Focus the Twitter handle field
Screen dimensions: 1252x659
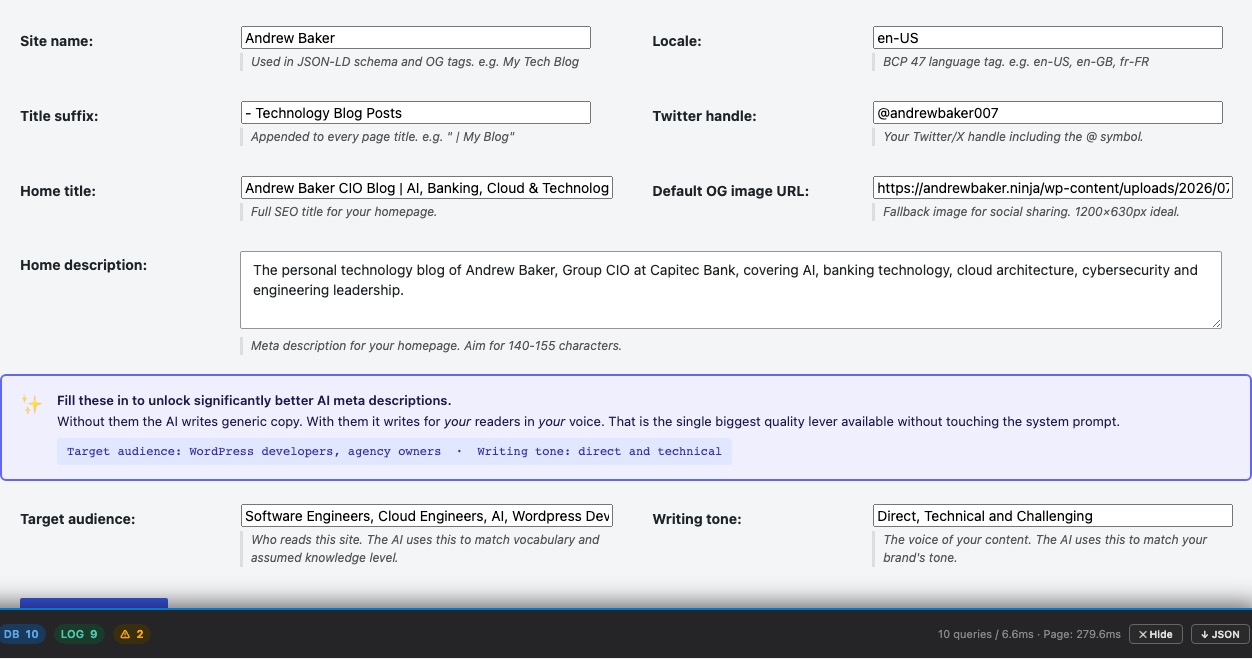coord(1047,113)
